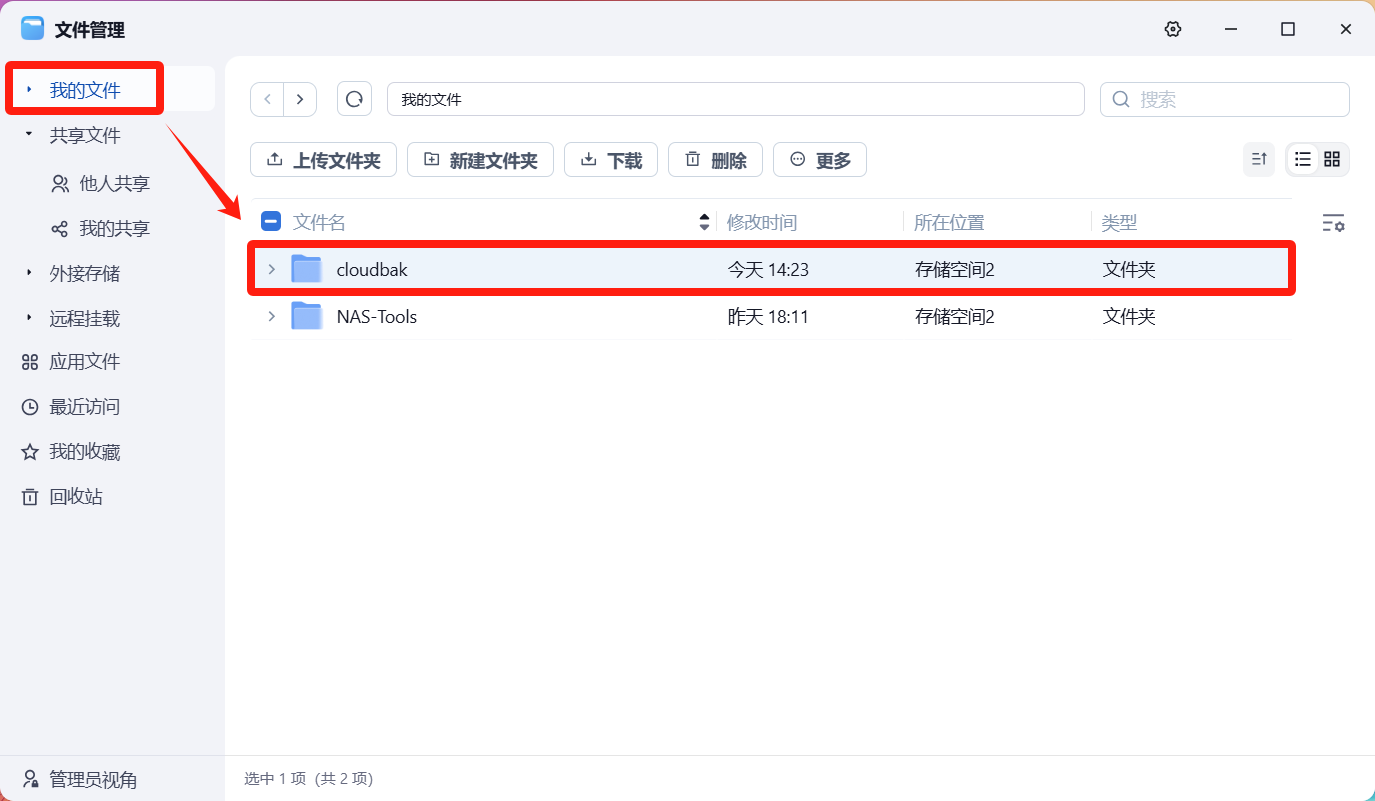The width and height of the screenshot is (1375, 801).
Task: Open settings gear in title bar
Action: (1173, 29)
